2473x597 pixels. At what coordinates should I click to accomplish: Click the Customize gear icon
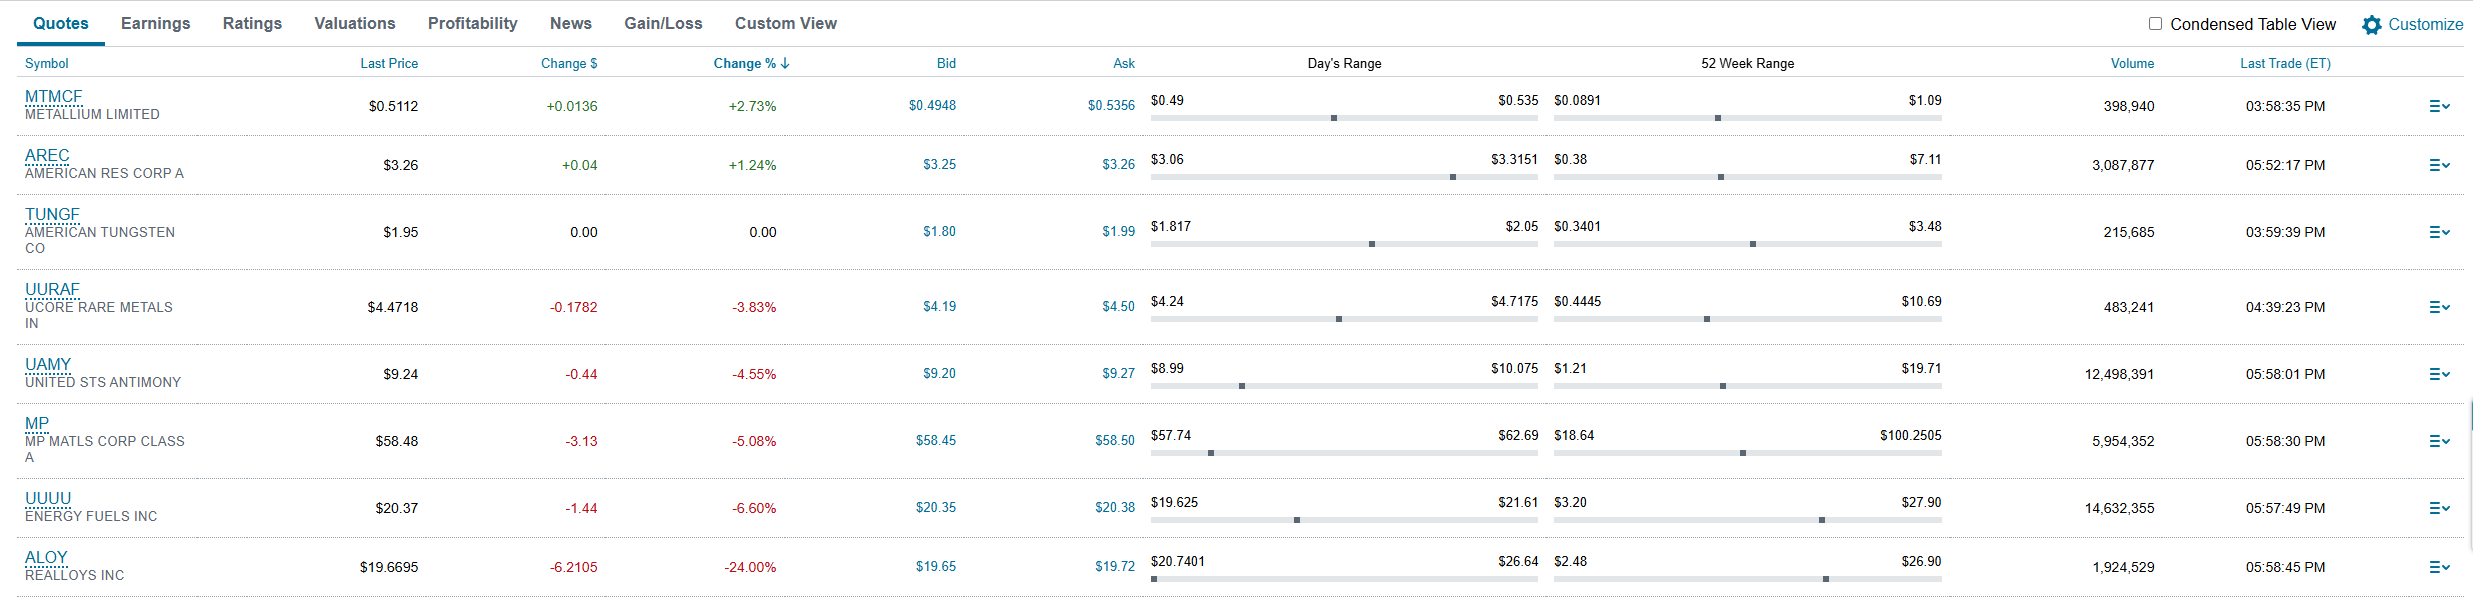(2371, 25)
